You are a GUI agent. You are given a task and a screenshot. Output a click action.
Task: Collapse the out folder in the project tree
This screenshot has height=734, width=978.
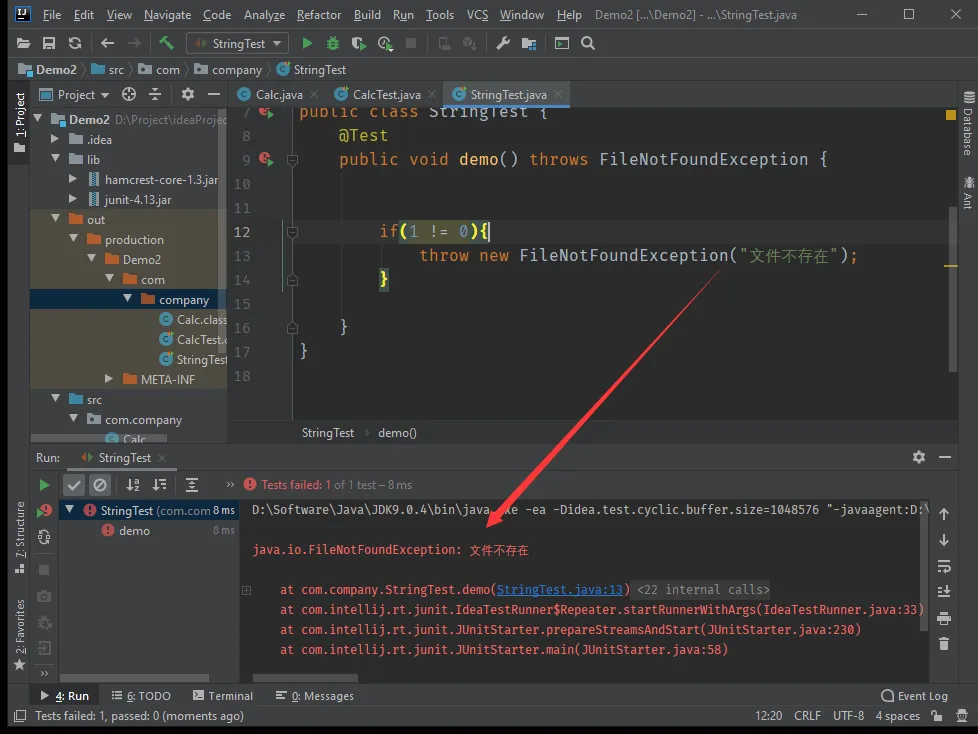coord(57,219)
